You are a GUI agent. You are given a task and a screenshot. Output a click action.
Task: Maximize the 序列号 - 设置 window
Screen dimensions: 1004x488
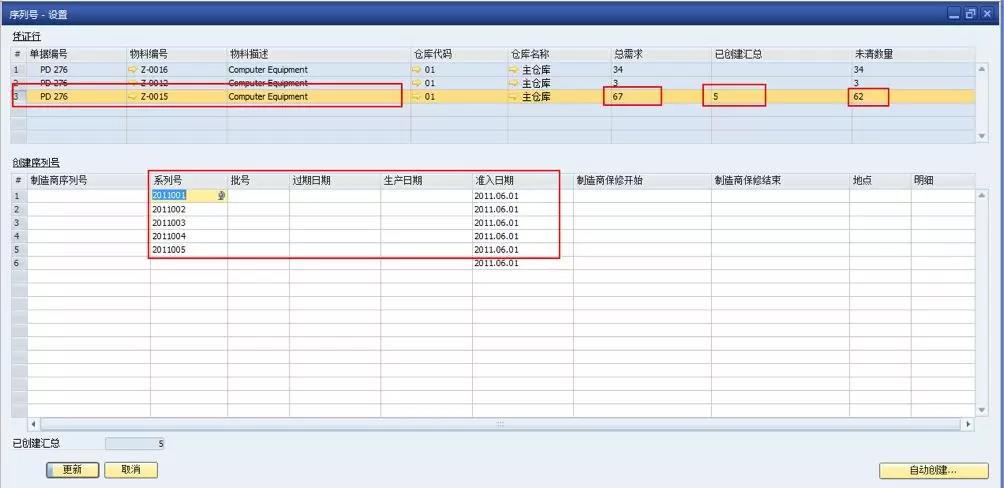tap(969, 13)
